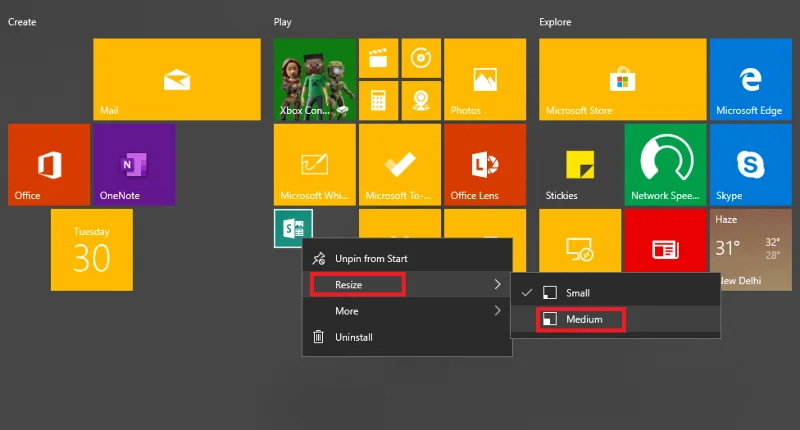The image size is (800, 430).
Task: Click the arrow beside Resize
Action: point(497,285)
